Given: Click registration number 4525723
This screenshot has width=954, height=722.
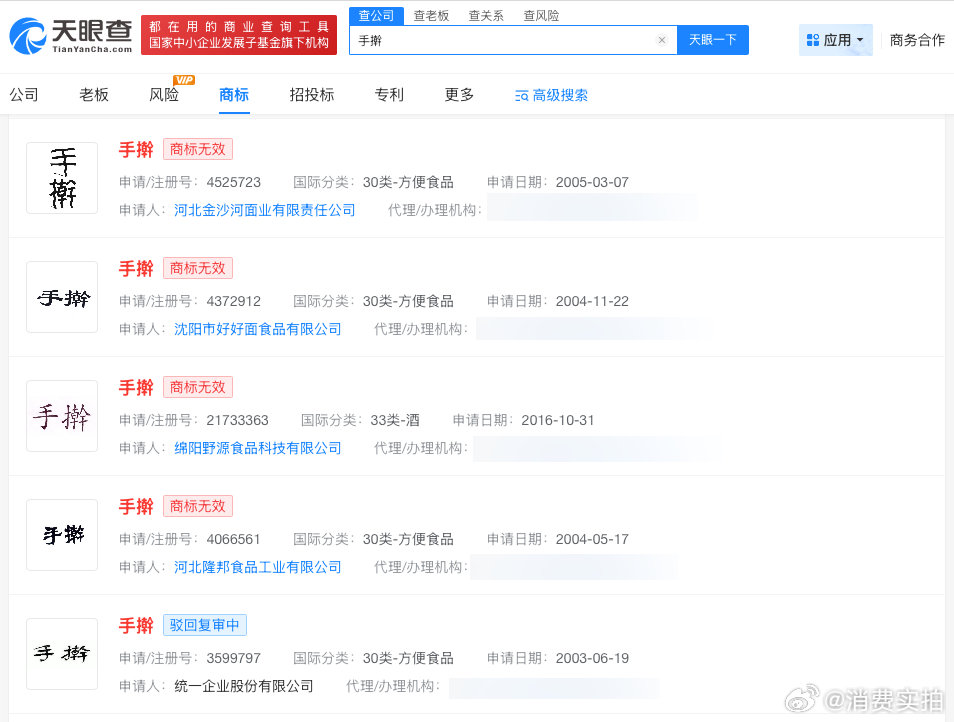Looking at the screenshot, I should [x=234, y=182].
